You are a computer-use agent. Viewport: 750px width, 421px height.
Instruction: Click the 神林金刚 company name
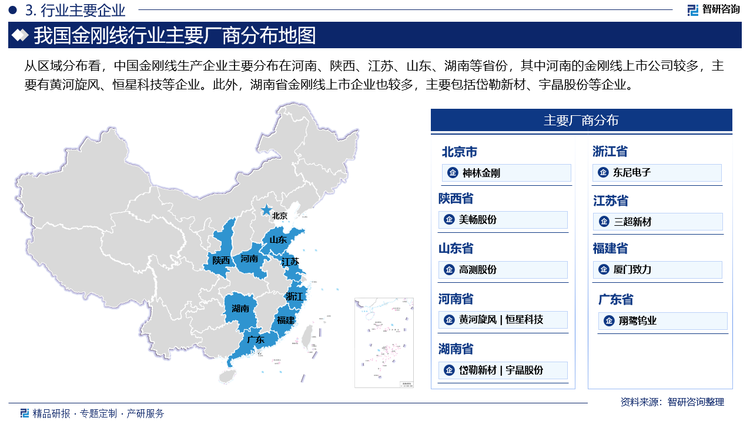481,173
